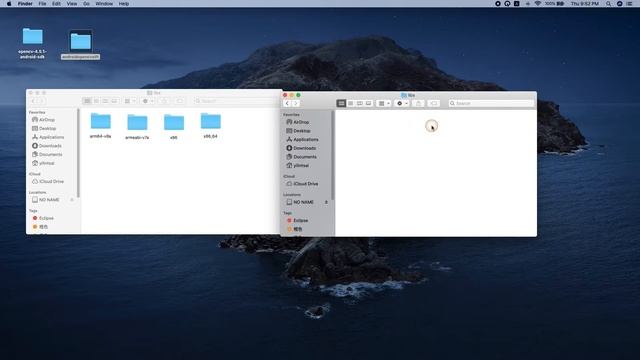The image size is (640, 360).
Task: Open the Window menu
Action: click(x=104, y=4)
